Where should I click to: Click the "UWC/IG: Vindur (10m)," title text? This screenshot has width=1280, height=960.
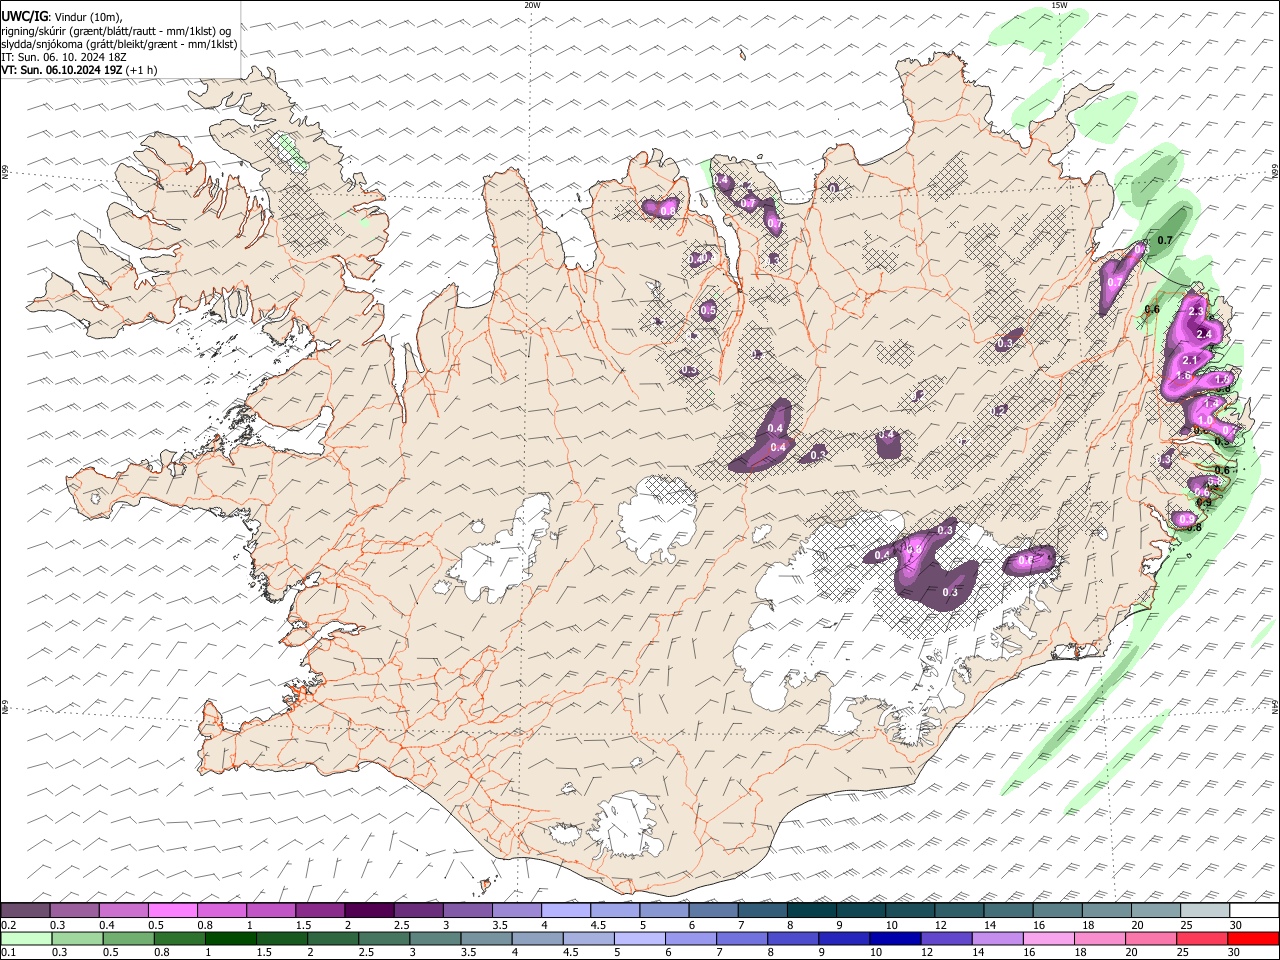point(62,17)
